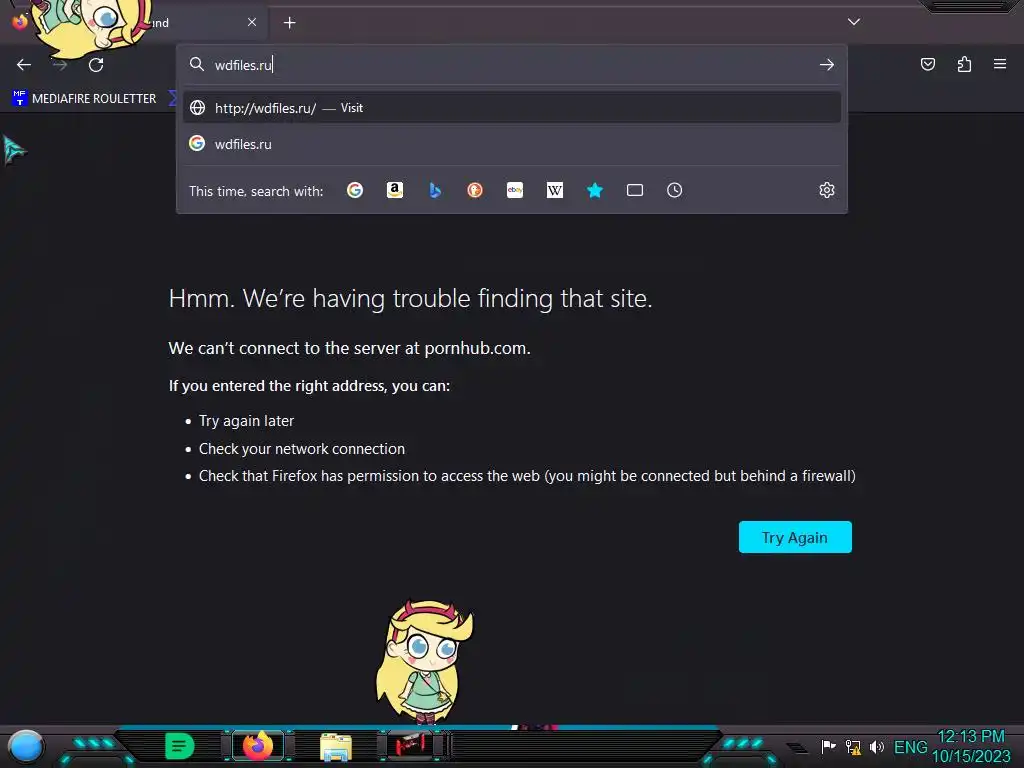Screen dimensions: 1024x768
Task: Open the Pocket save icon
Action: (927, 64)
